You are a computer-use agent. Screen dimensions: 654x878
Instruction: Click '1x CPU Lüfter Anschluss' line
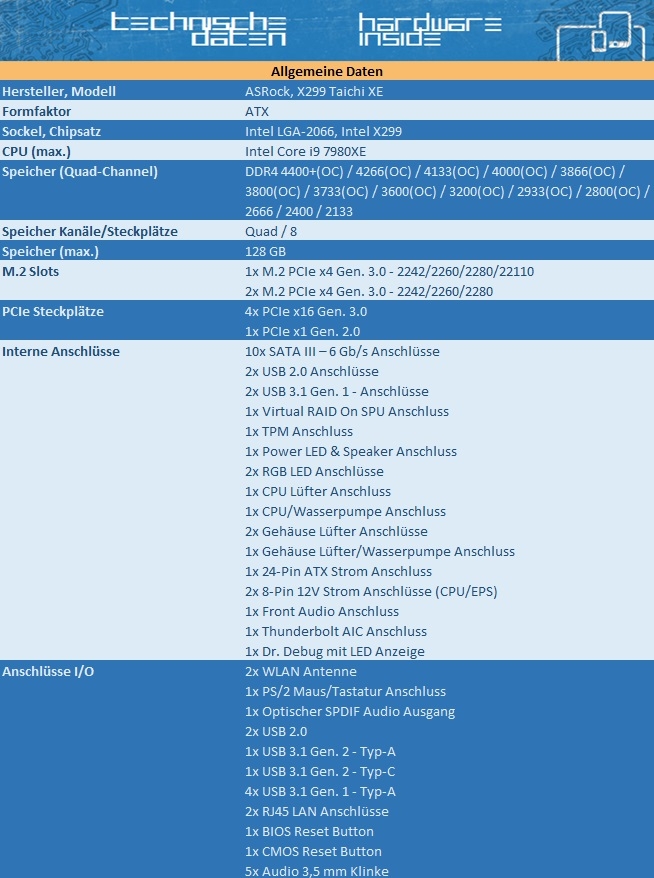coord(317,492)
